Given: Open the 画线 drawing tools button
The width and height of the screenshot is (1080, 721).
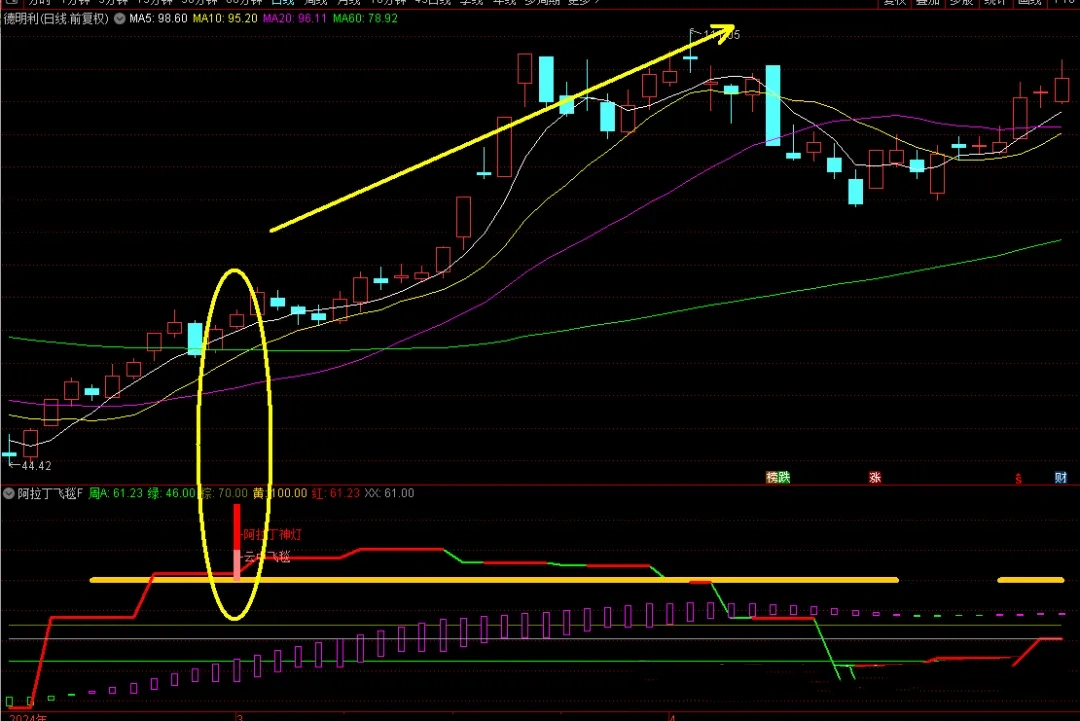Looking at the screenshot, I should (x=1029, y=3).
